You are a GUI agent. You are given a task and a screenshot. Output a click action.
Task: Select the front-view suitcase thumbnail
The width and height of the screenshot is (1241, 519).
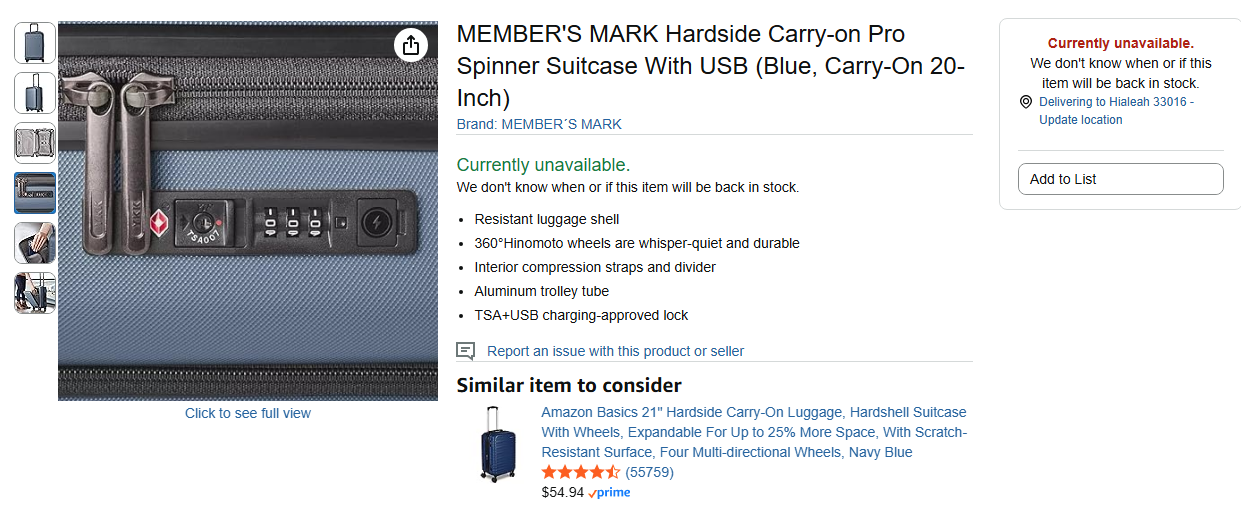coord(35,43)
